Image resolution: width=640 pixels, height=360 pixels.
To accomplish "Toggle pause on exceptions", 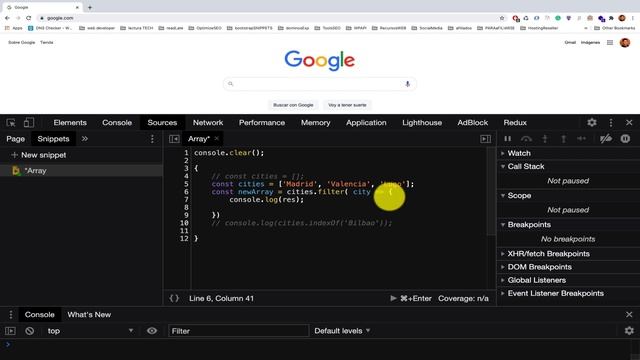I will pyautogui.click(x=625, y=139).
